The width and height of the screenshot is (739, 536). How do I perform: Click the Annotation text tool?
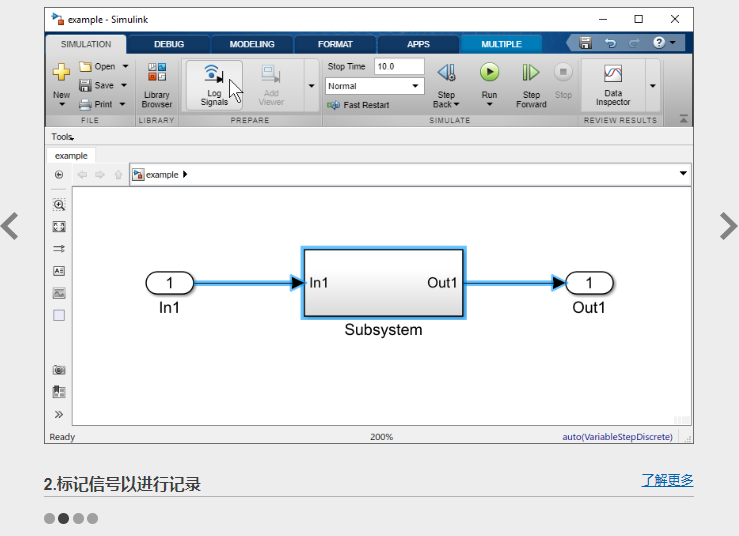59,271
